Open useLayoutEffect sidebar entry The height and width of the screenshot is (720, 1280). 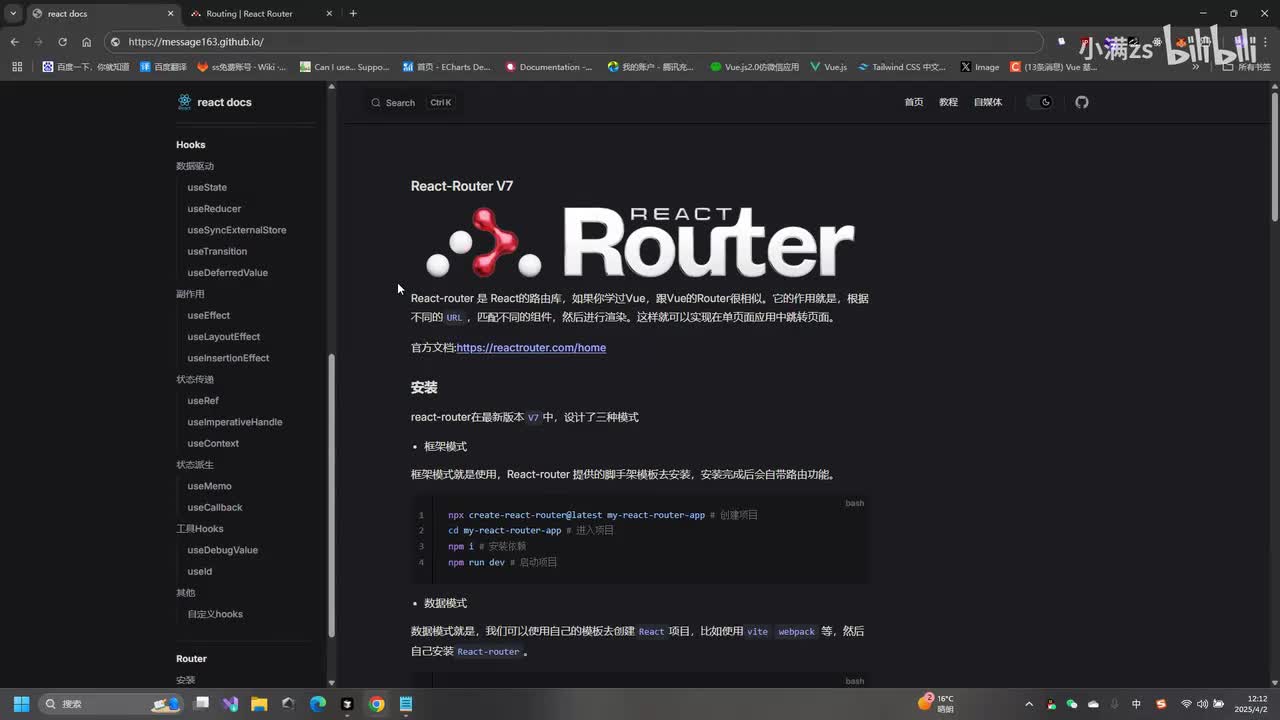223,337
